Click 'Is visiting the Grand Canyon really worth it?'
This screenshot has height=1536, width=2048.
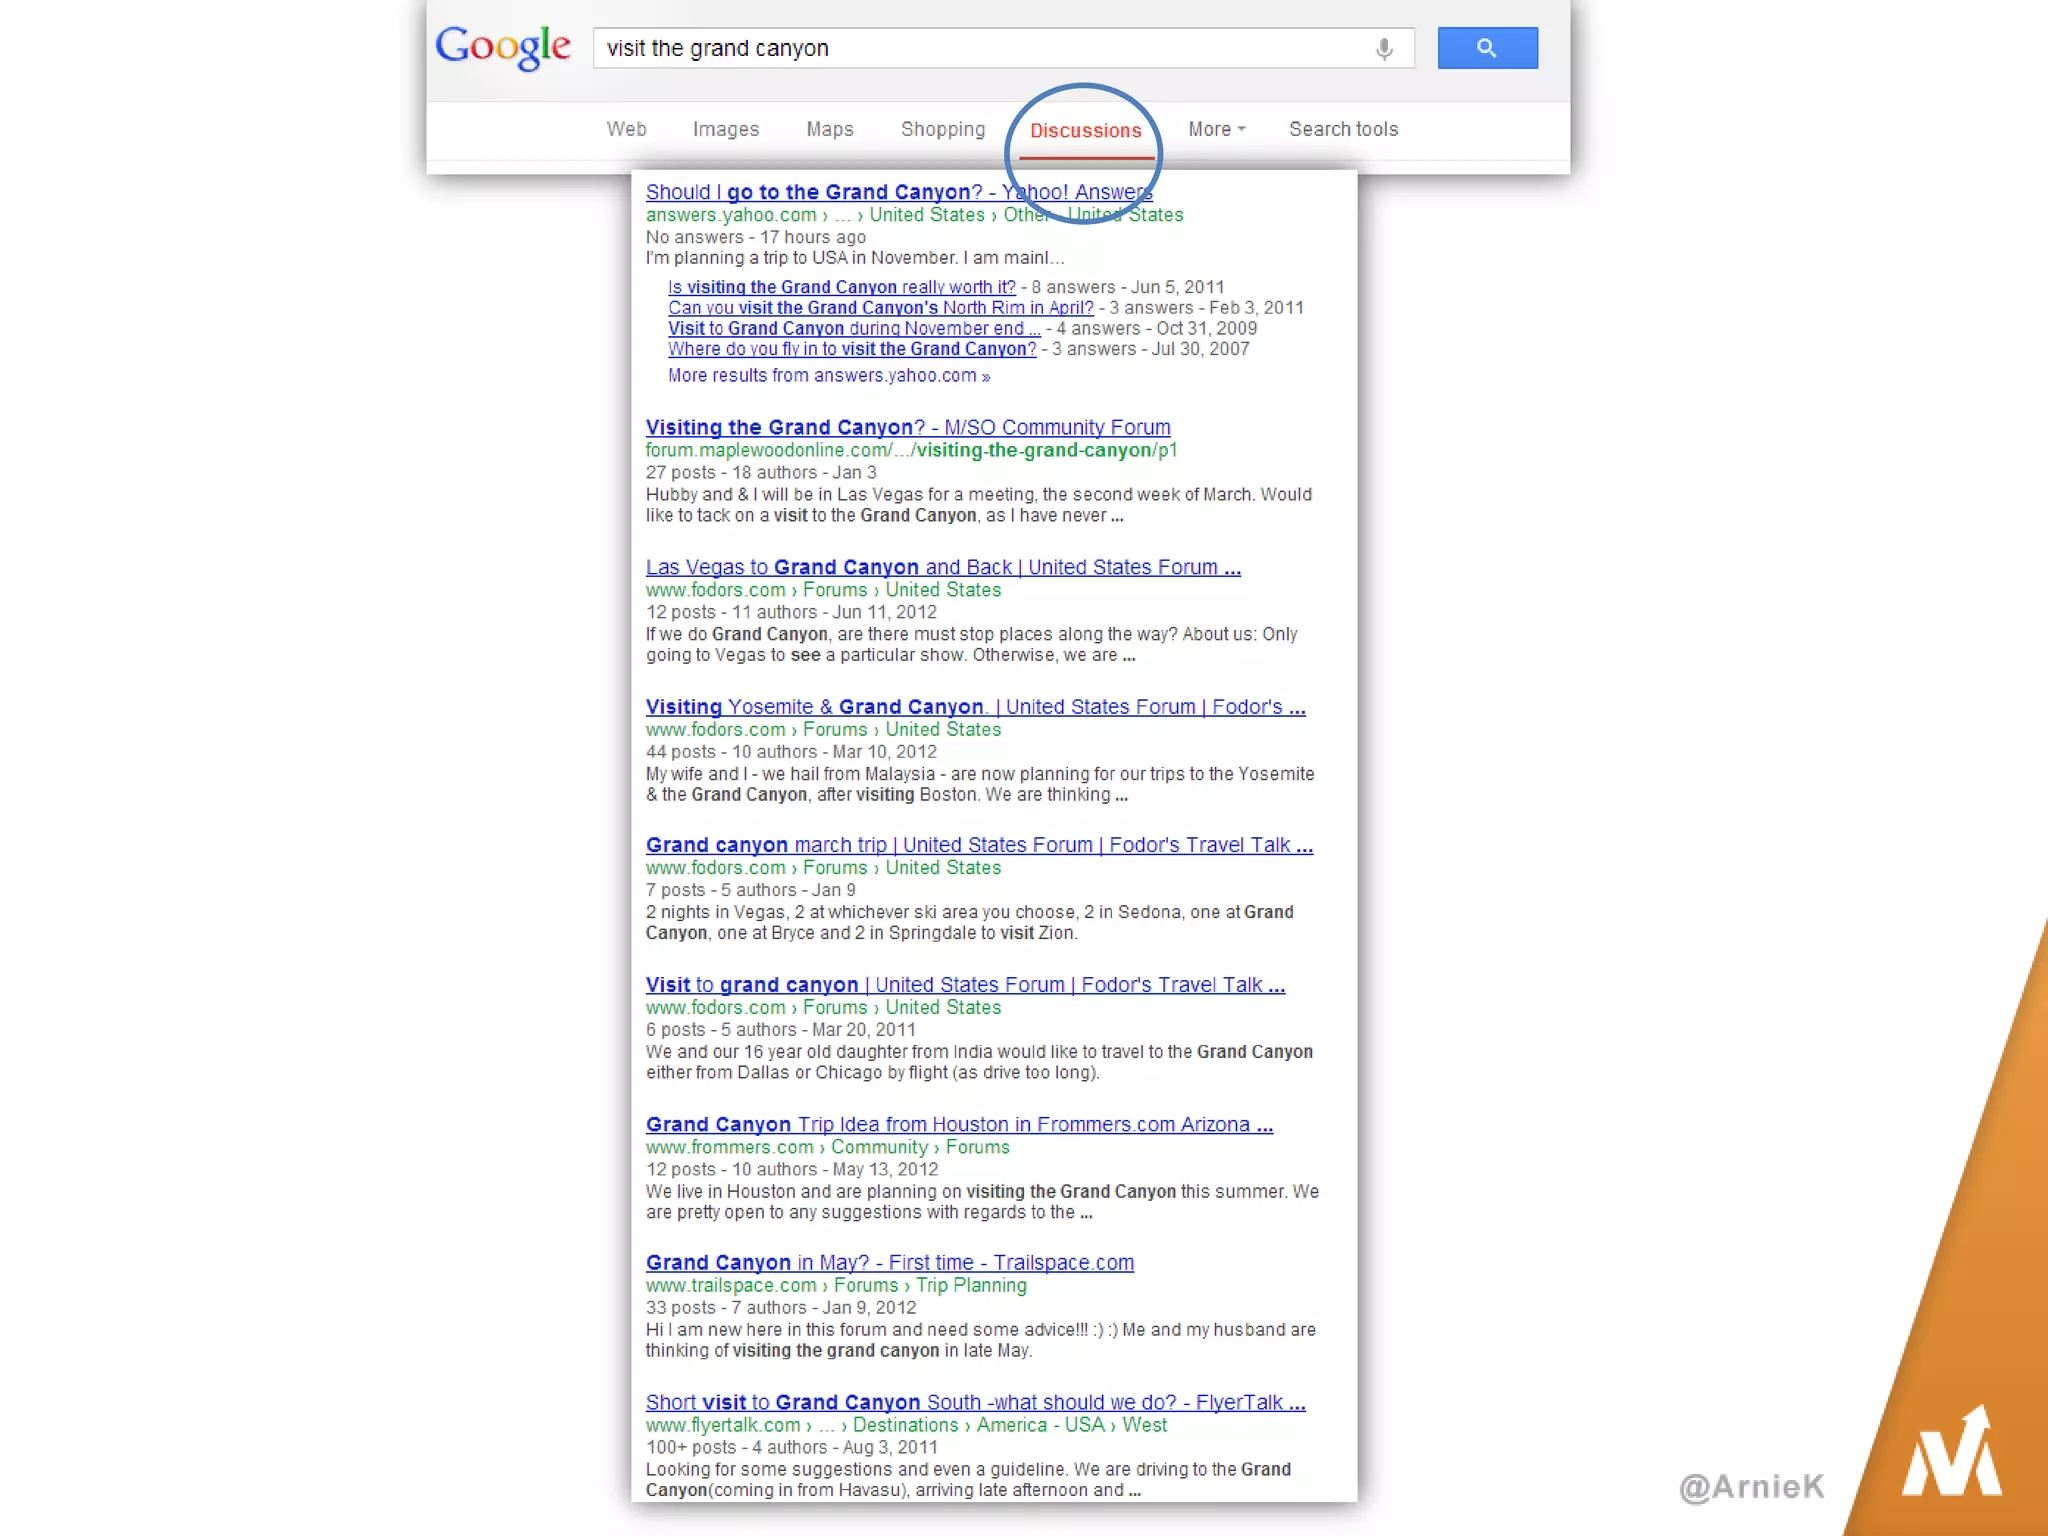(841, 287)
